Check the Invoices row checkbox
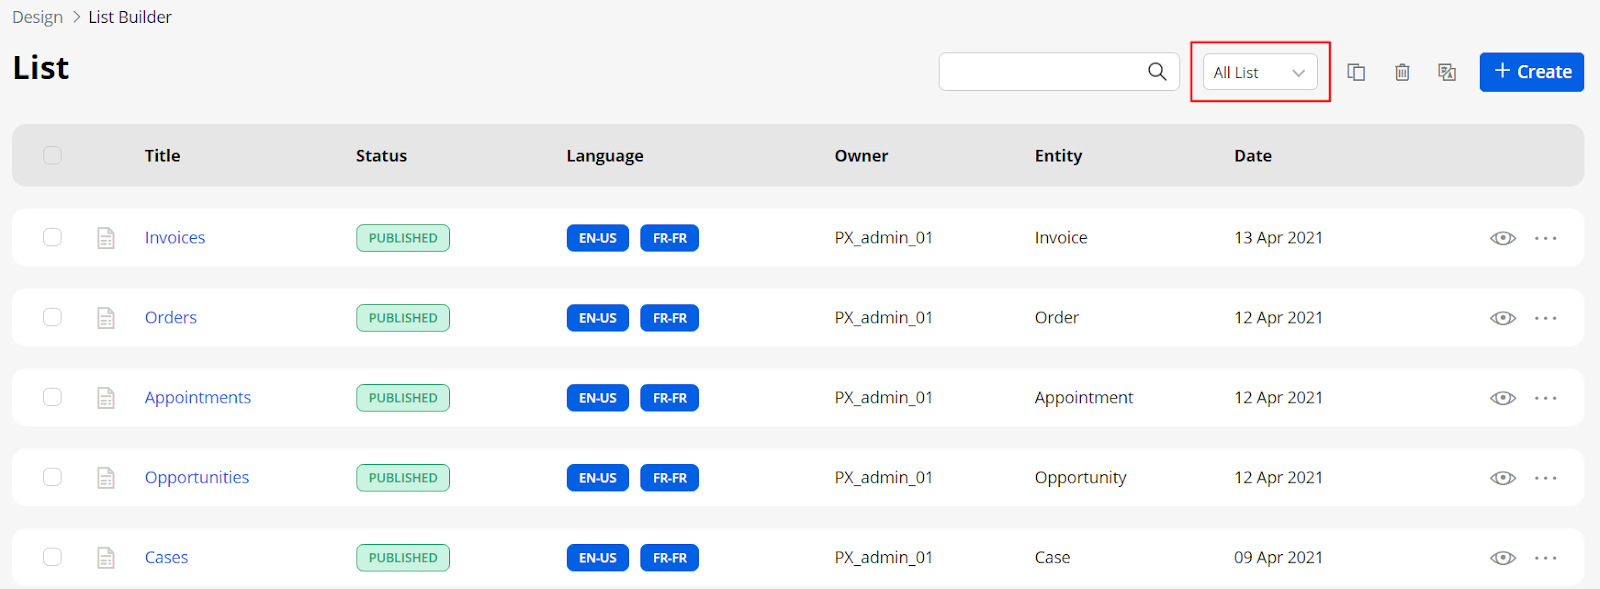Image resolution: width=1600 pixels, height=589 pixels. [52, 237]
